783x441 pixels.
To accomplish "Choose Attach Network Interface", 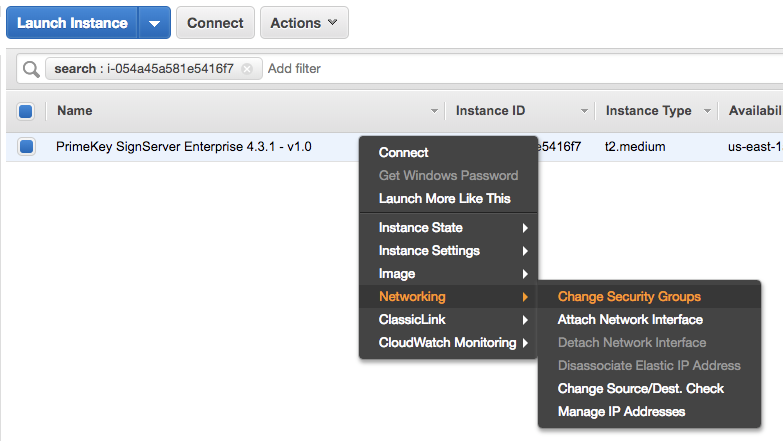I will 630,320.
